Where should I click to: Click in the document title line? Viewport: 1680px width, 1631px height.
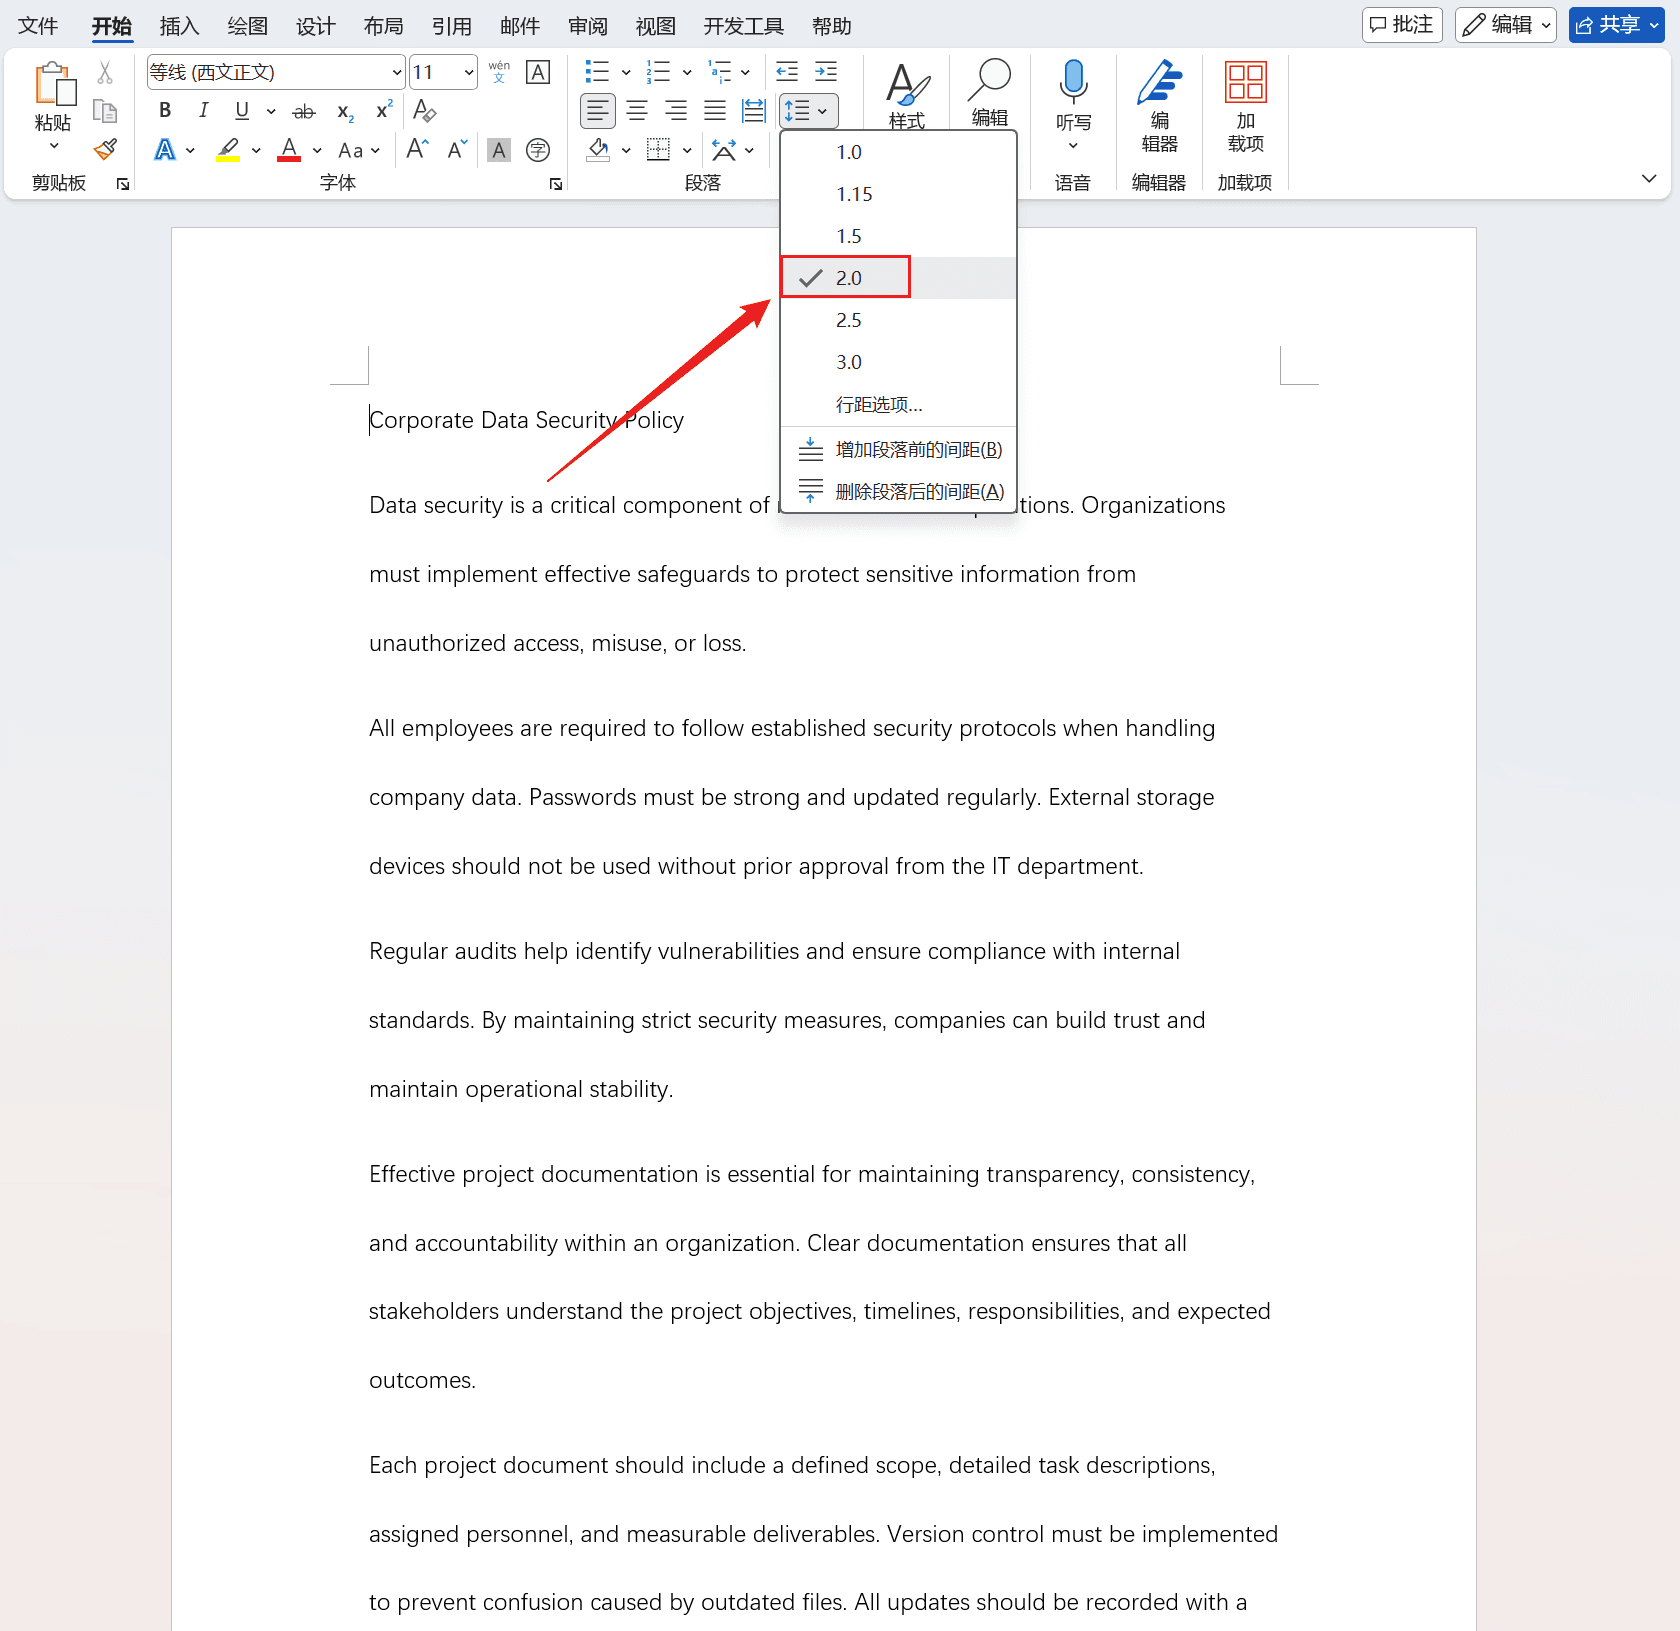[x=527, y=420]
